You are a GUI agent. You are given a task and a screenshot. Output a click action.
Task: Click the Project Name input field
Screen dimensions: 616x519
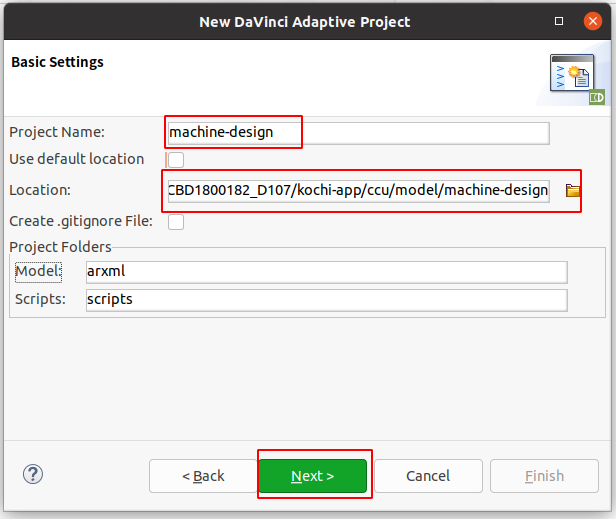358,133
